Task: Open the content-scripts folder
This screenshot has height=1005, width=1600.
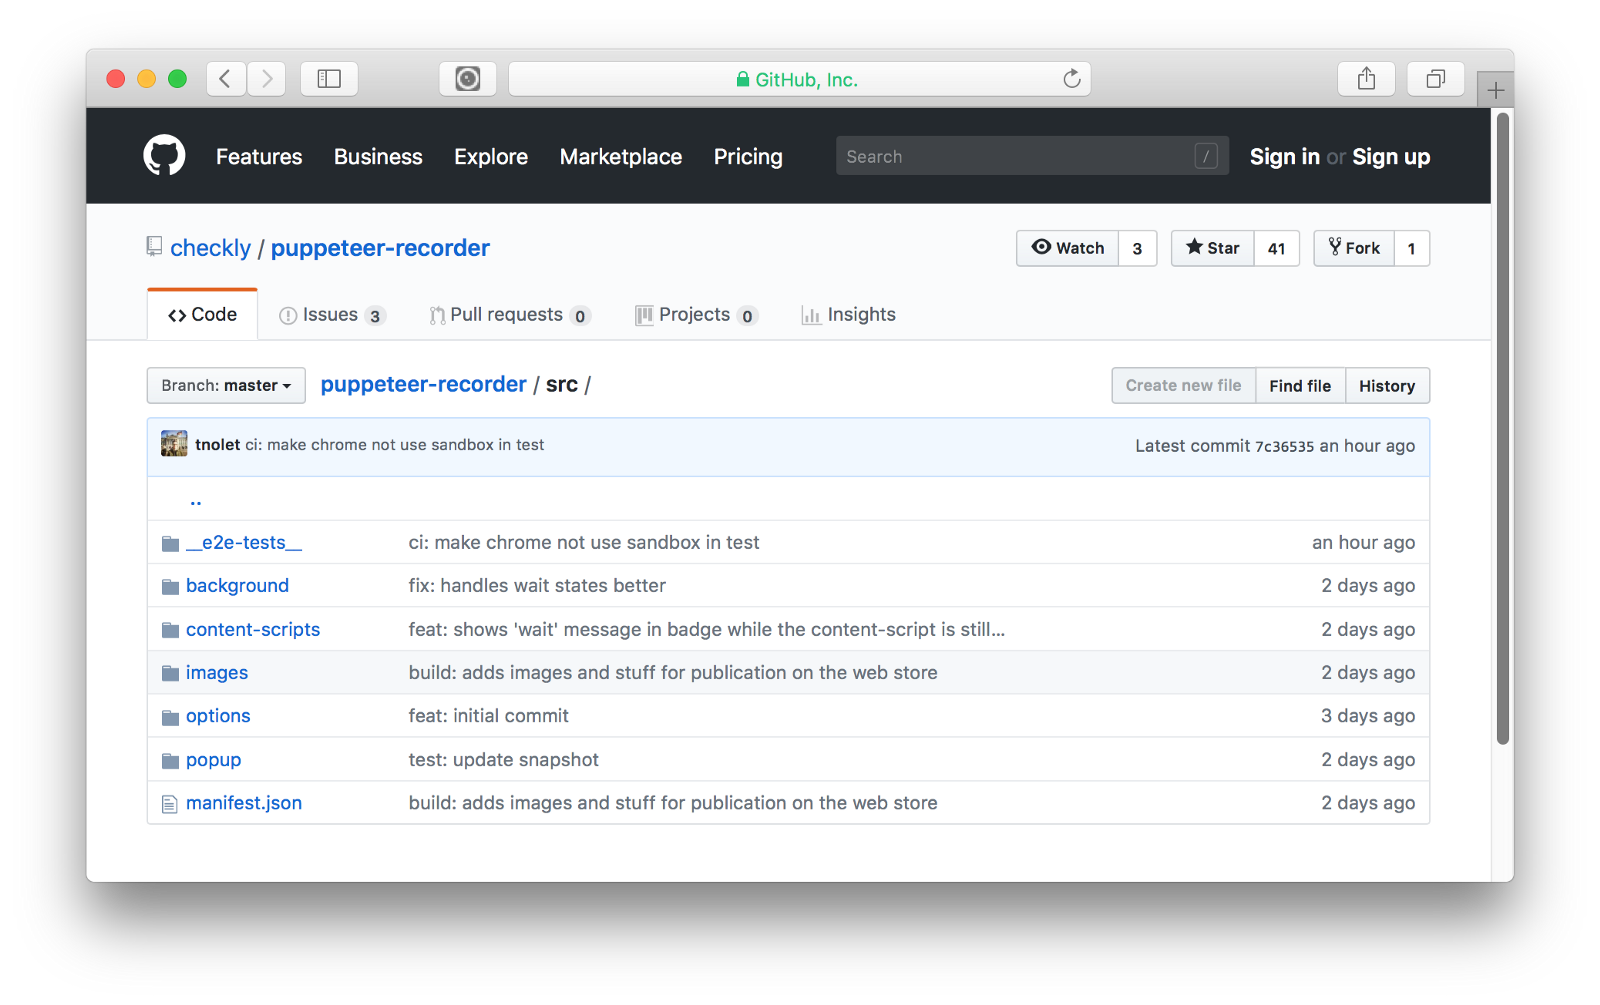Action: 253,630
